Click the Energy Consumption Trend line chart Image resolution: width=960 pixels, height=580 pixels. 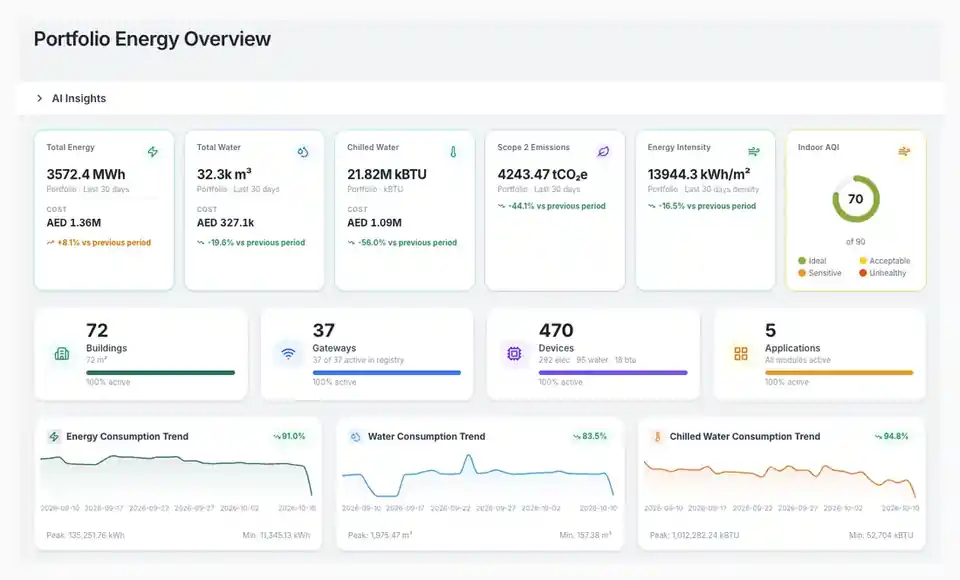(176, 476)
